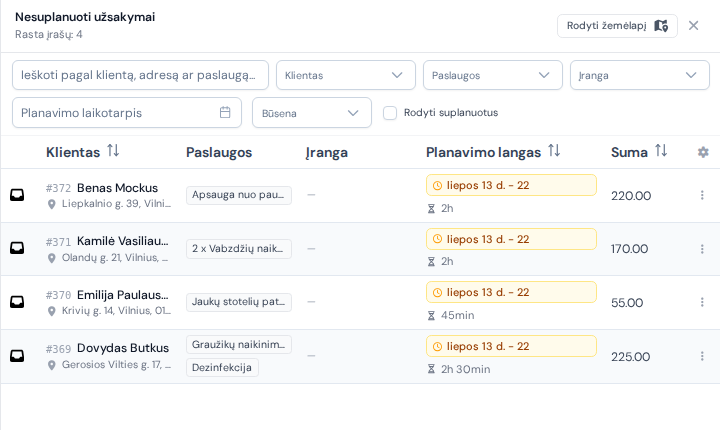Open table column settings gear
The height and width of the screenshot is (430, 720).
[x=703, y=152]
